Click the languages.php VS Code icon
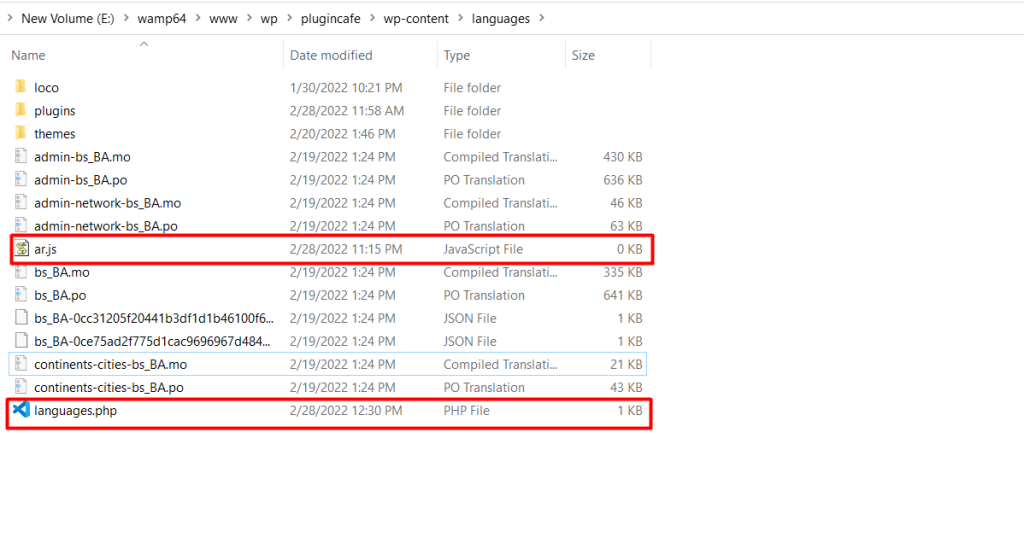 (21, 409)
